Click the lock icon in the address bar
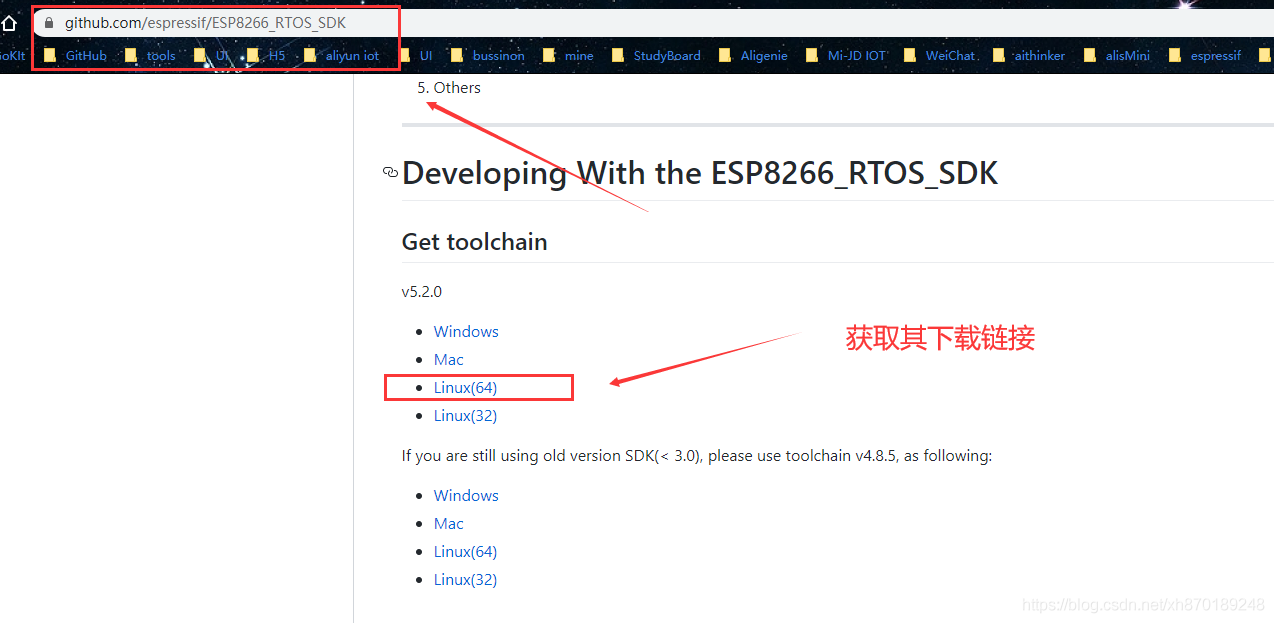The image size is (1274, 623). (x=48, y=23)
